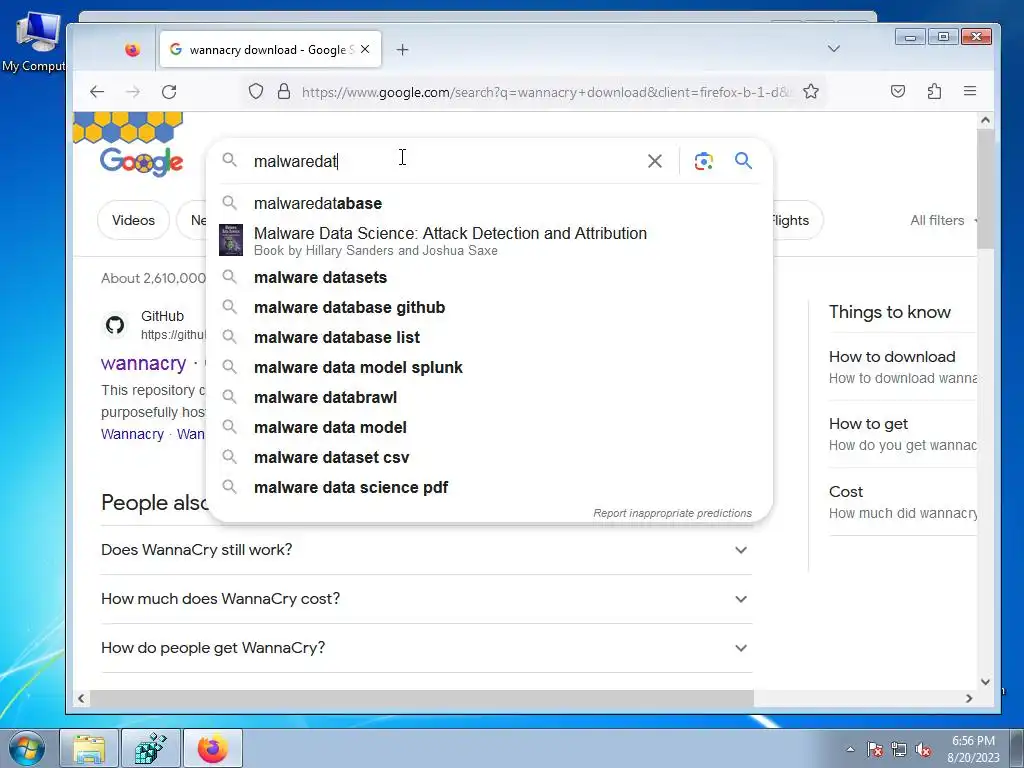Viewport: 1024px width, 768px height.
Task: Open the cubes app taskbar icon
Action: pyautogui.click(x=150, y=748)
